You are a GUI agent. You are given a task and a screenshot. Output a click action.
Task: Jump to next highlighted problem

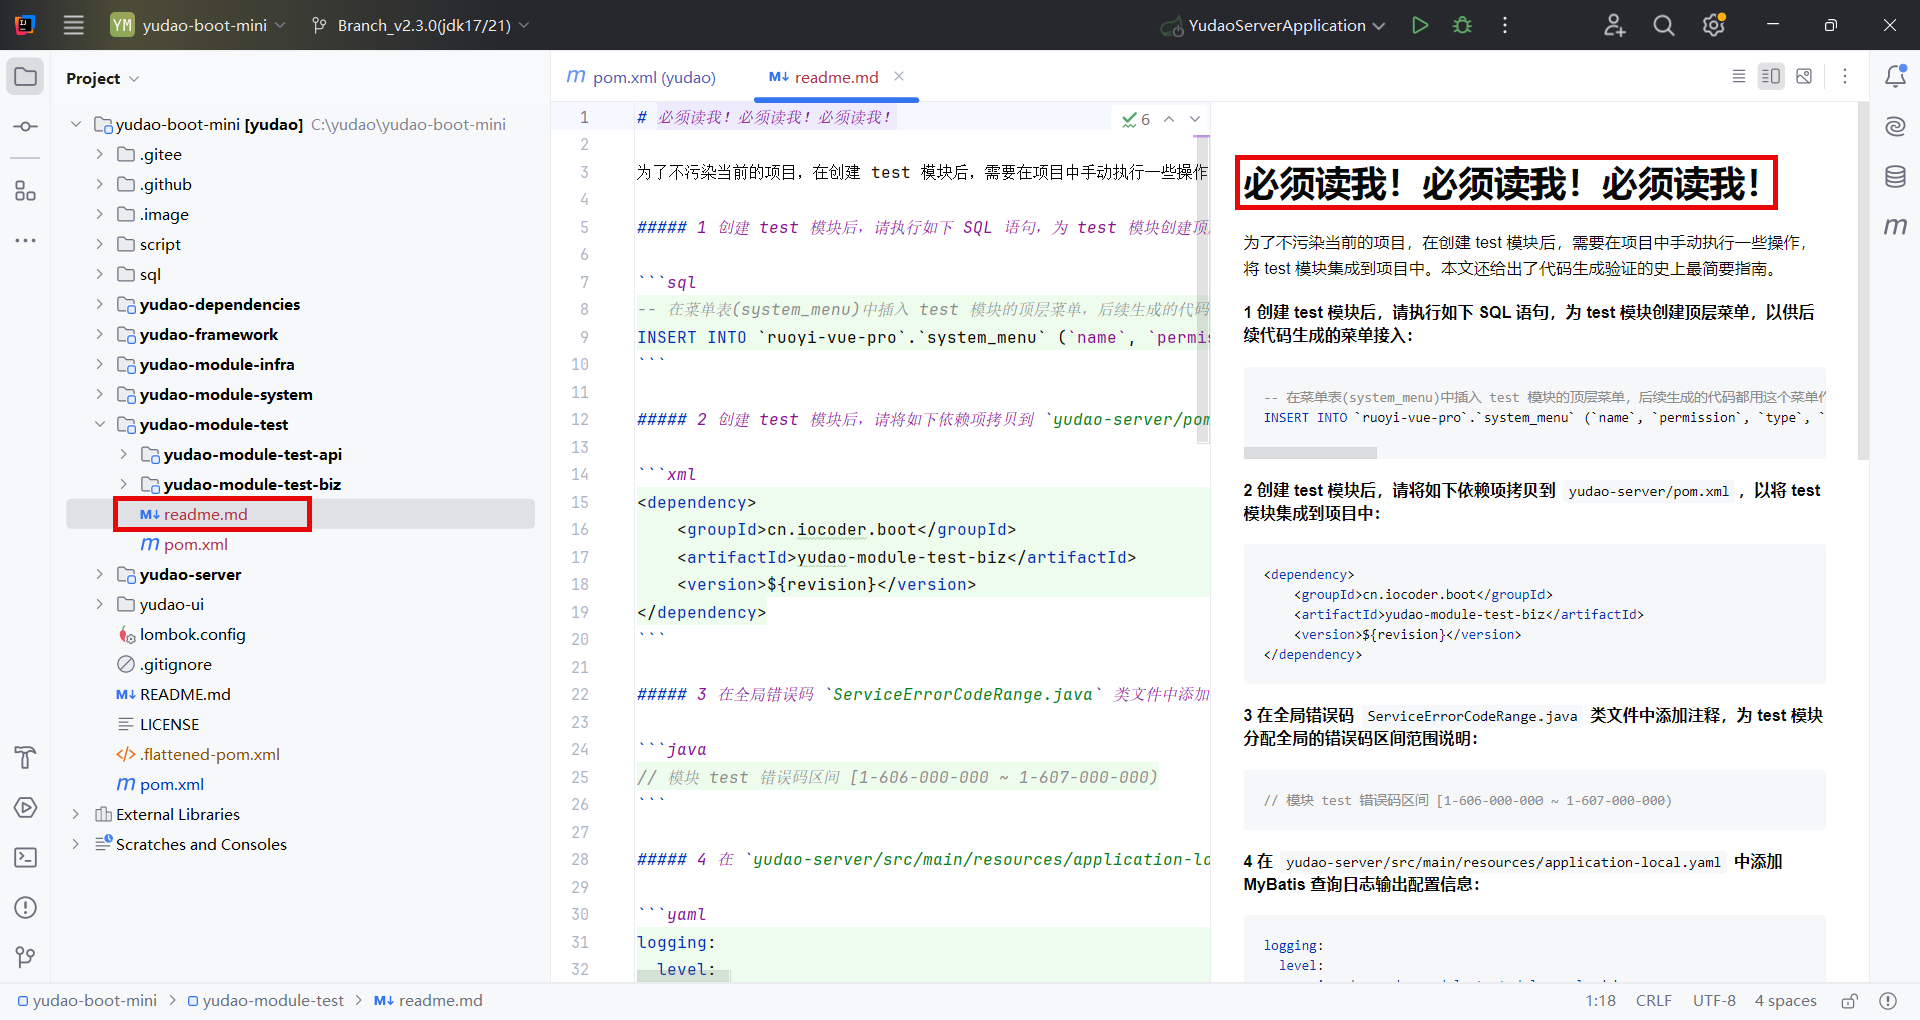point(1195,119)
